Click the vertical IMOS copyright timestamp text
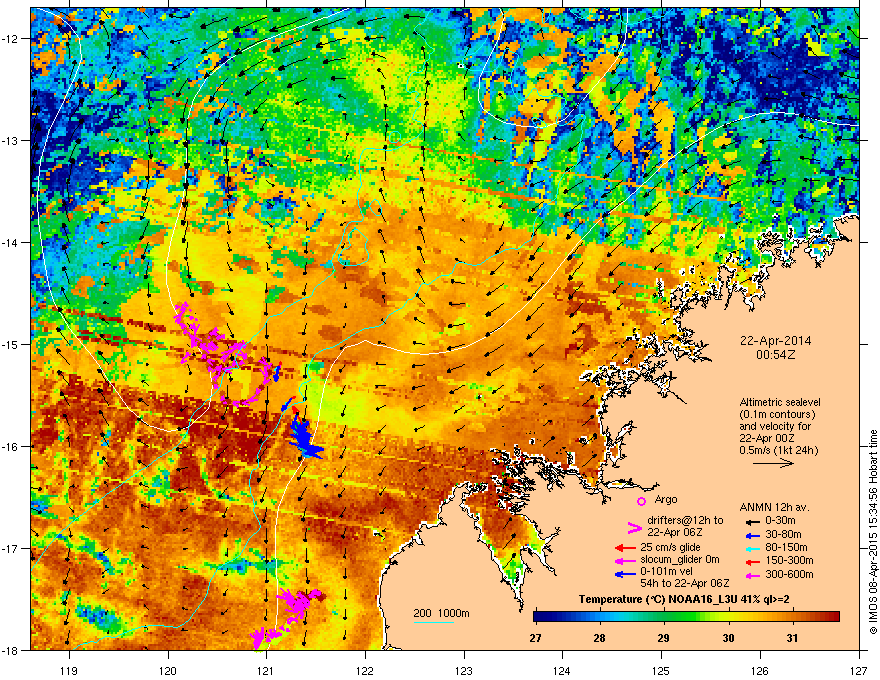The height and width of the screenshot is (680, 880). coord(873,532)
